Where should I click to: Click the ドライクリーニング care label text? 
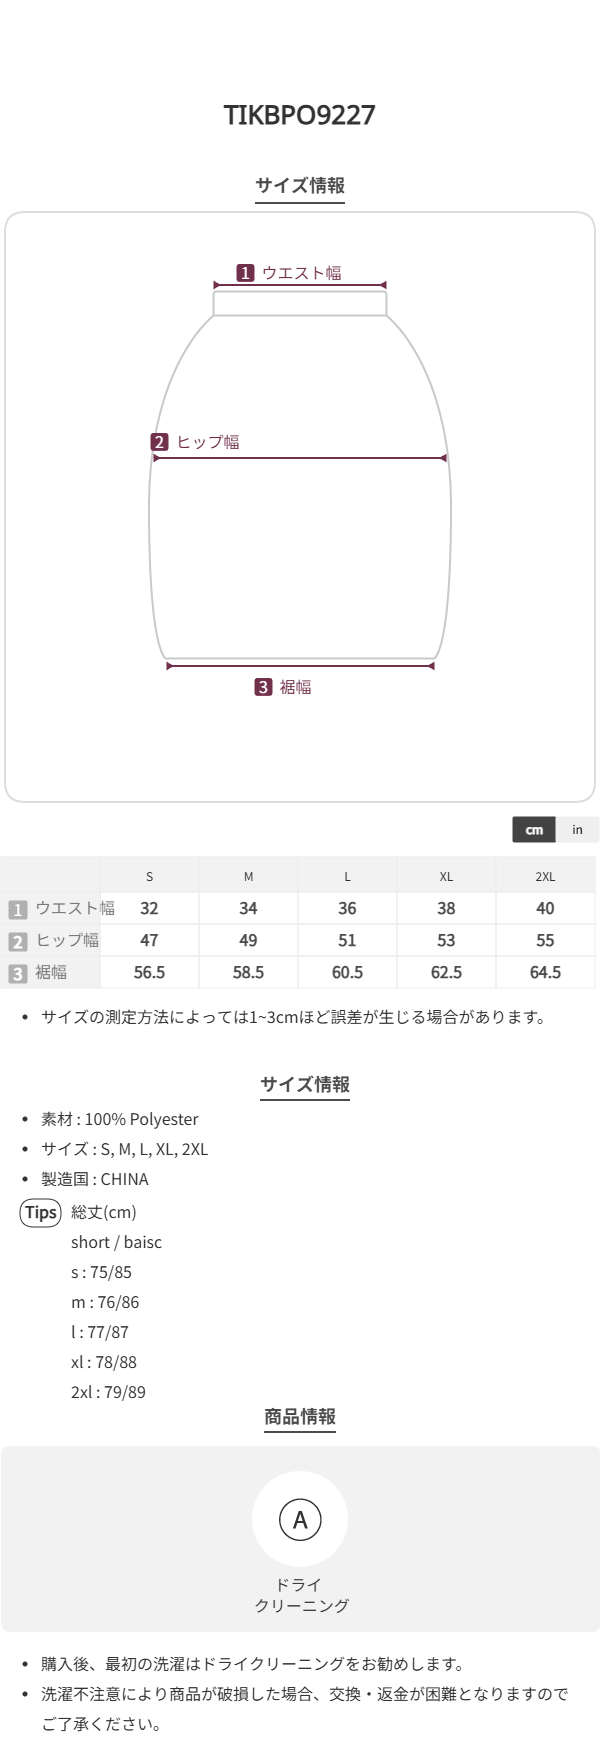coord(300,1595)
